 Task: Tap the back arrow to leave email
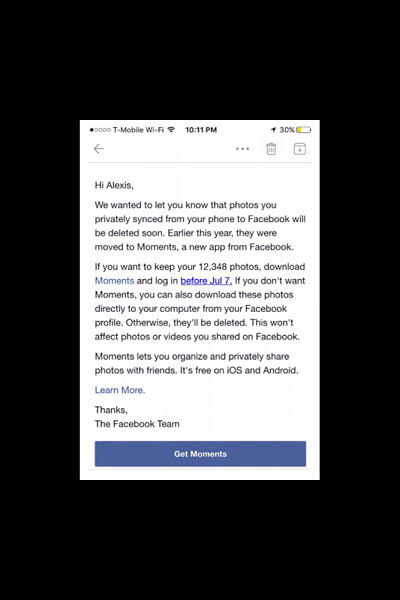[99, 148]
